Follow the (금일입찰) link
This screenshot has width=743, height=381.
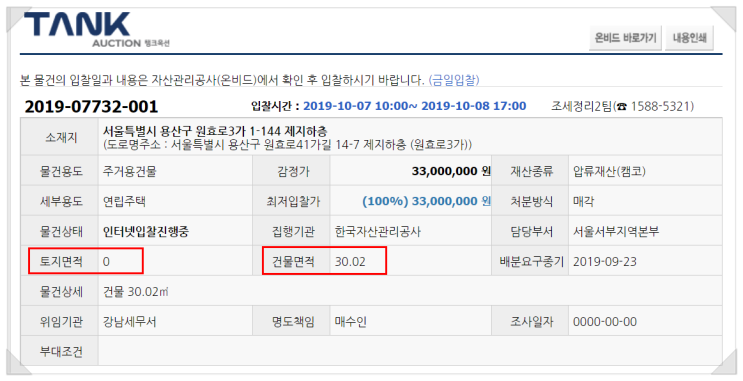(454, 80)
